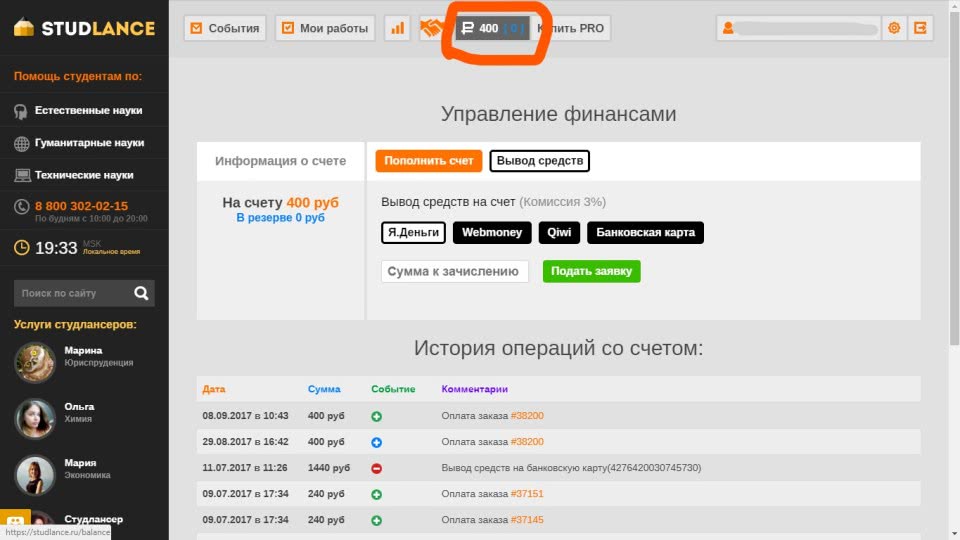Open События in the top menu

point(225,28)
